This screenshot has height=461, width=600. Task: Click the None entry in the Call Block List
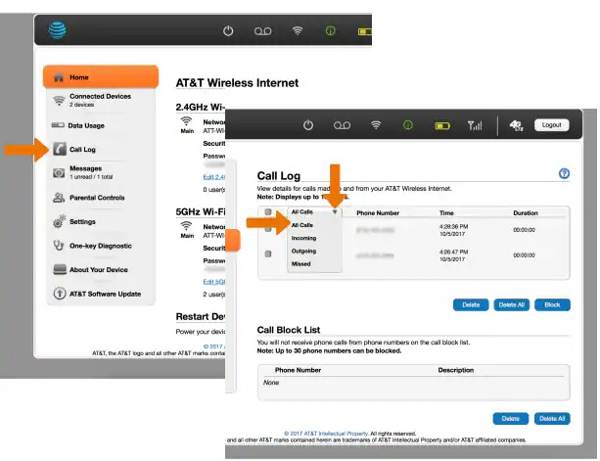coord(271,383)
